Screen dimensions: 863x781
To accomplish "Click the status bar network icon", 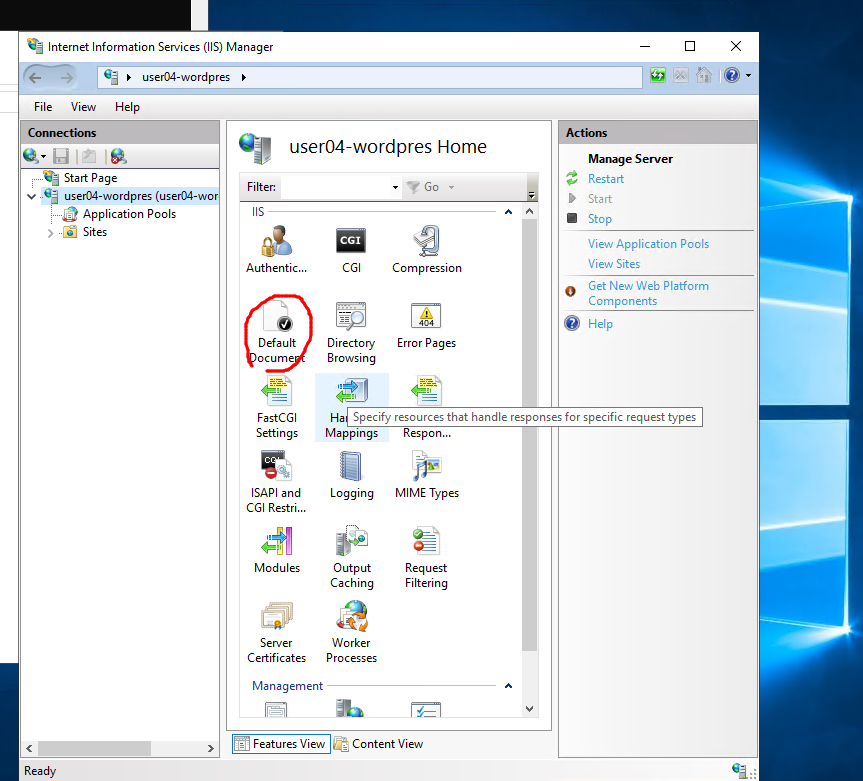I will coord(739,770).
